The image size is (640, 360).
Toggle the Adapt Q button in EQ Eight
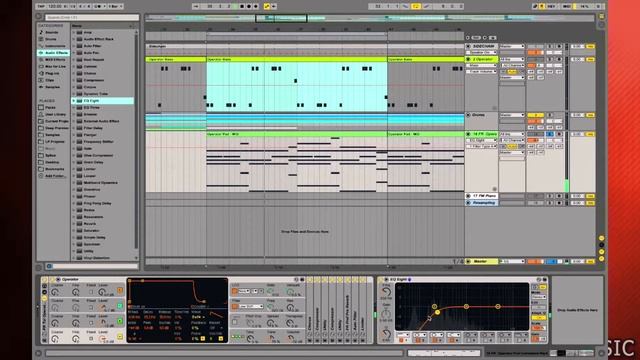[x=538, y=318]
